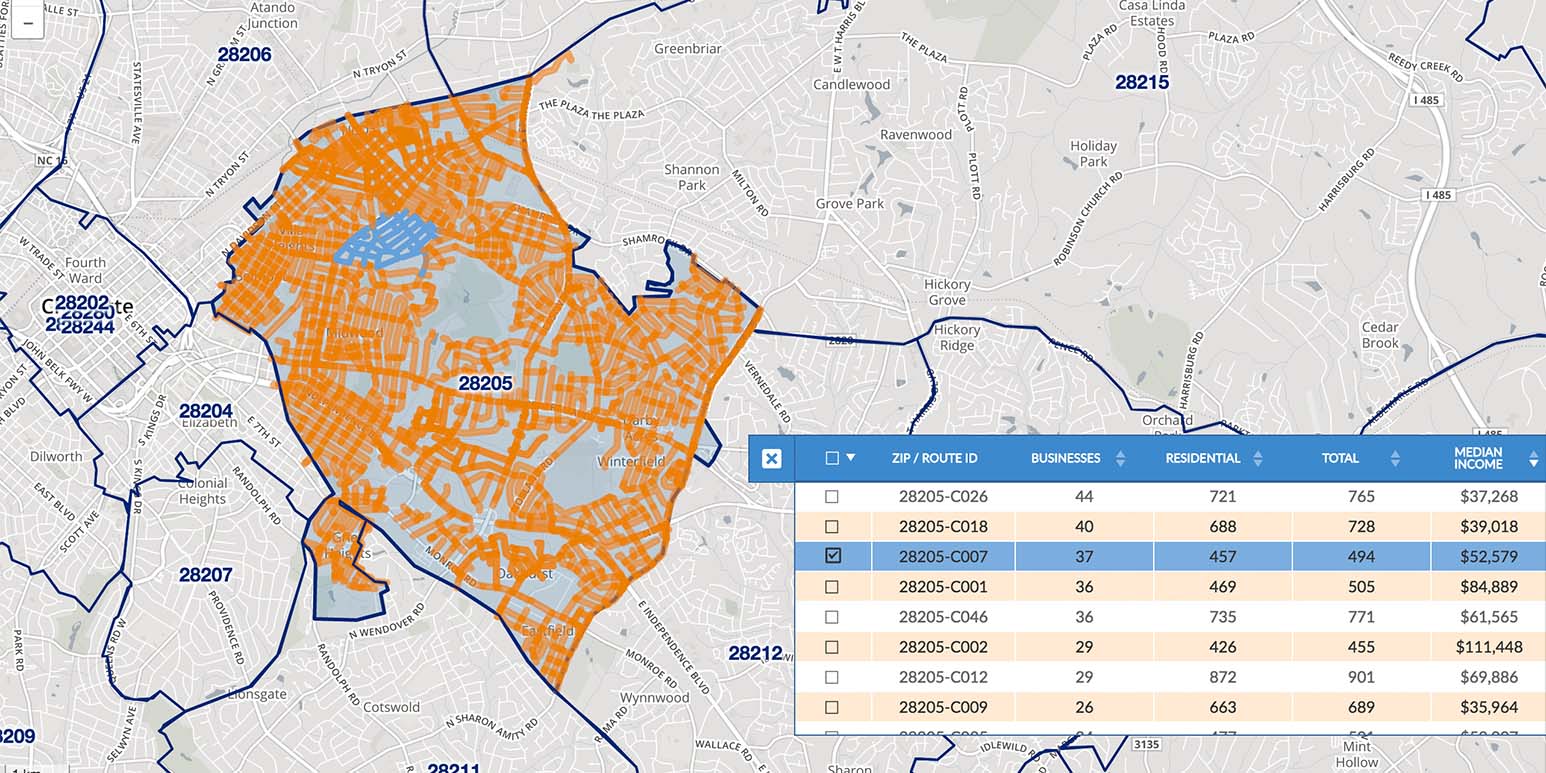Click Total column sort arrows
The width and height of the screenshot is (1546, 773).
pos(1394,459)
